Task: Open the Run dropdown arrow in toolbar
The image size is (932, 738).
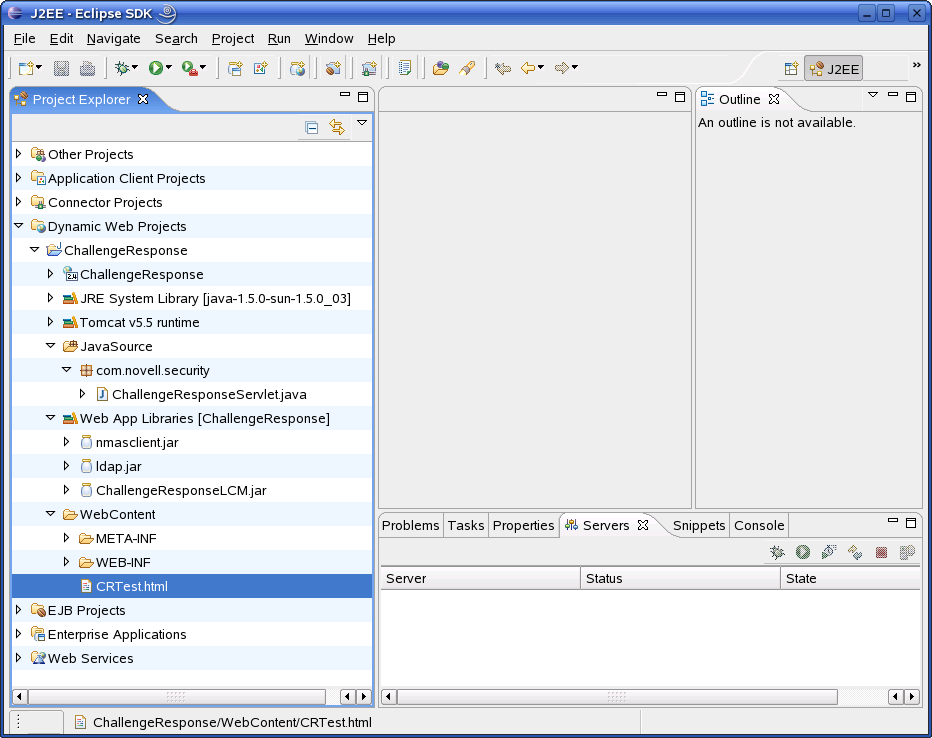Action: (x=170, y=68)
